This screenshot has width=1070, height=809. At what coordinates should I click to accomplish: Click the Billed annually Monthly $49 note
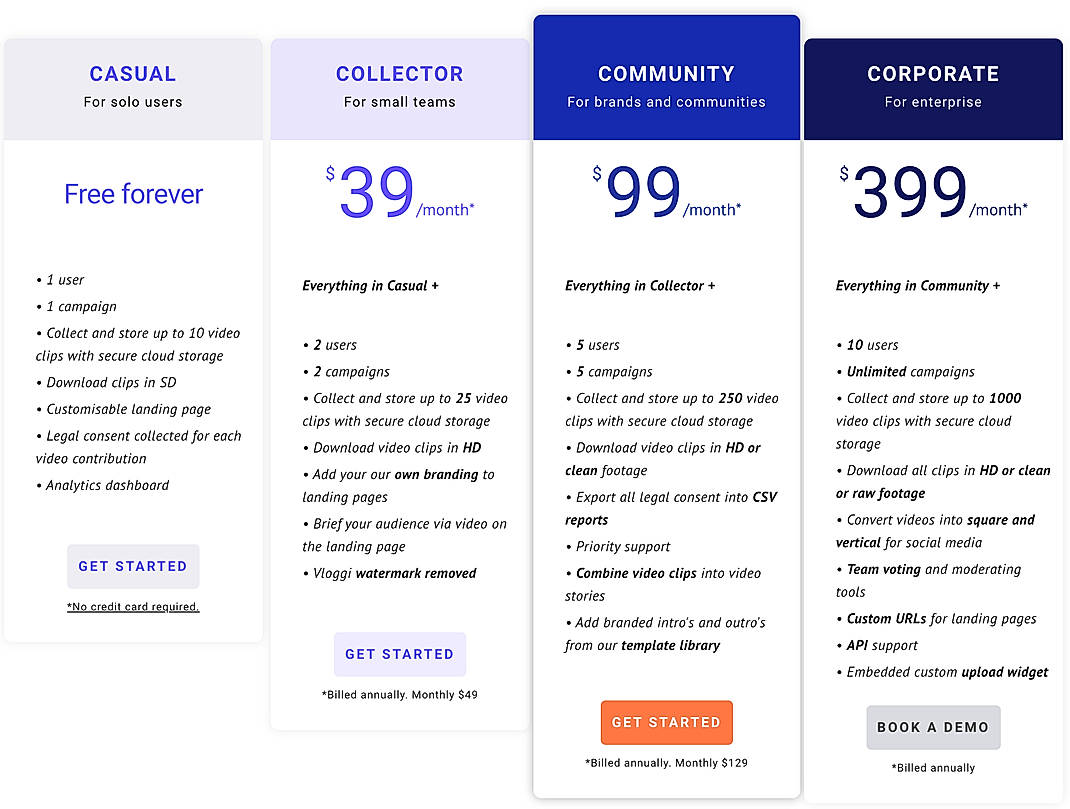click(399, 694)
